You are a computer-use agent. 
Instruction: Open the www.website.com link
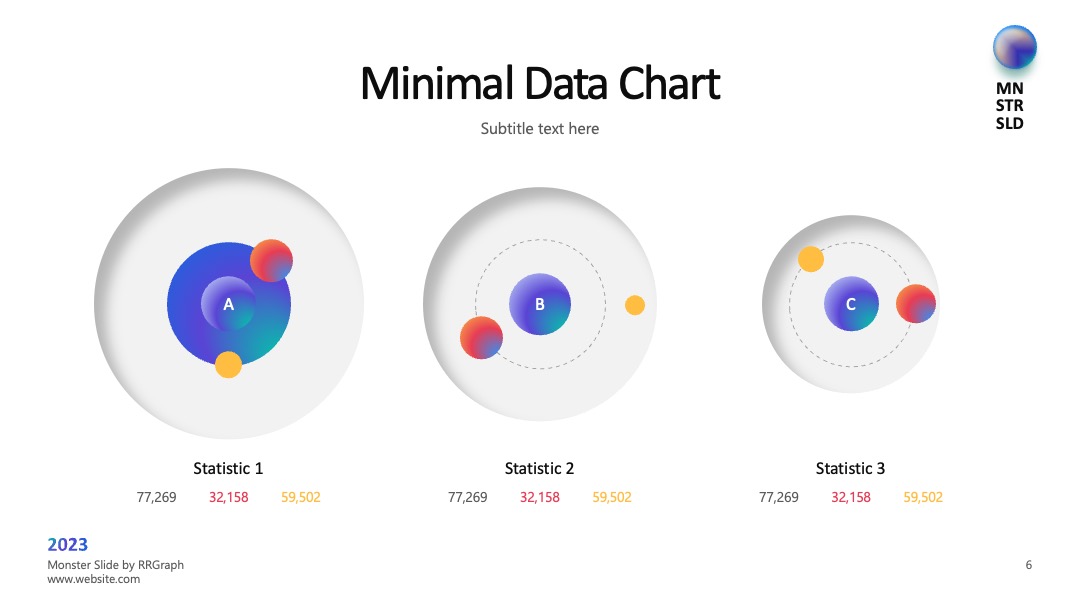(94, 579)
